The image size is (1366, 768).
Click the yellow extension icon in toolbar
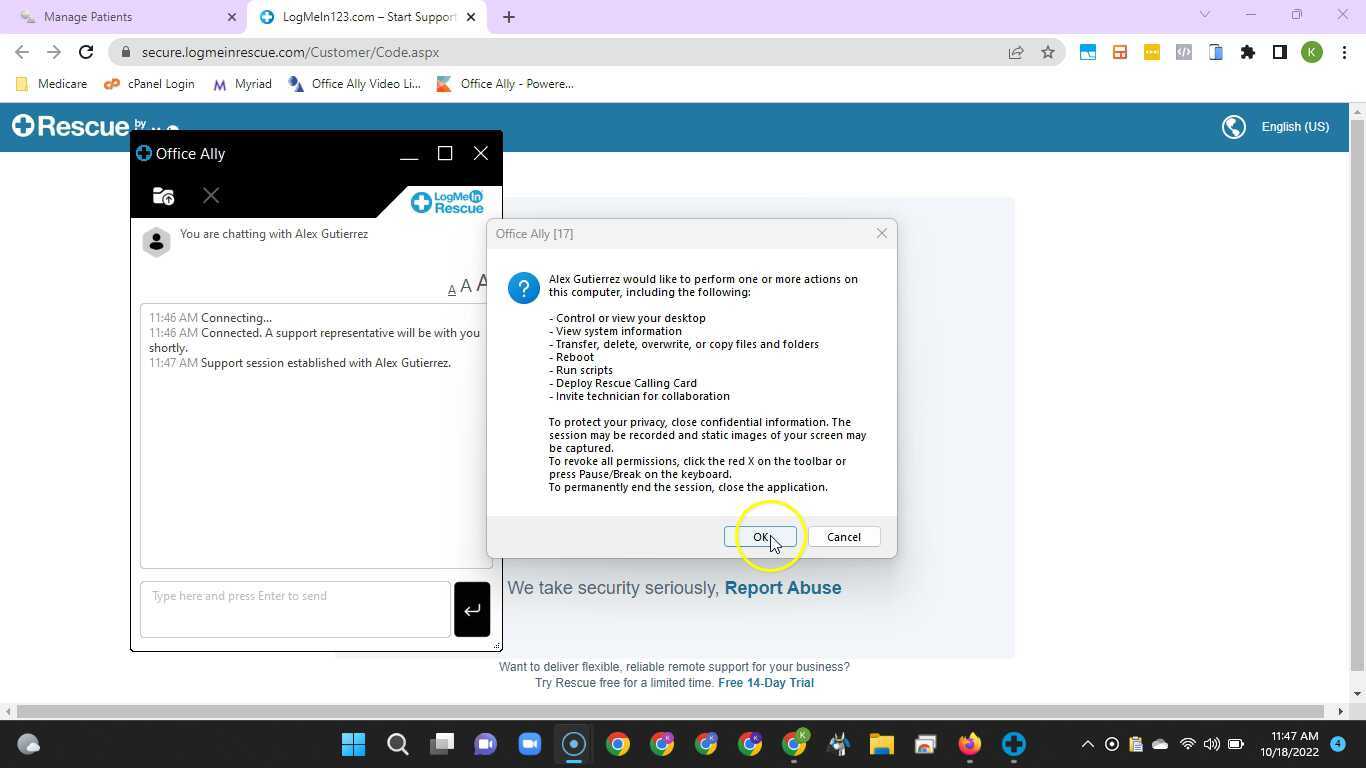coord(1152,52)
